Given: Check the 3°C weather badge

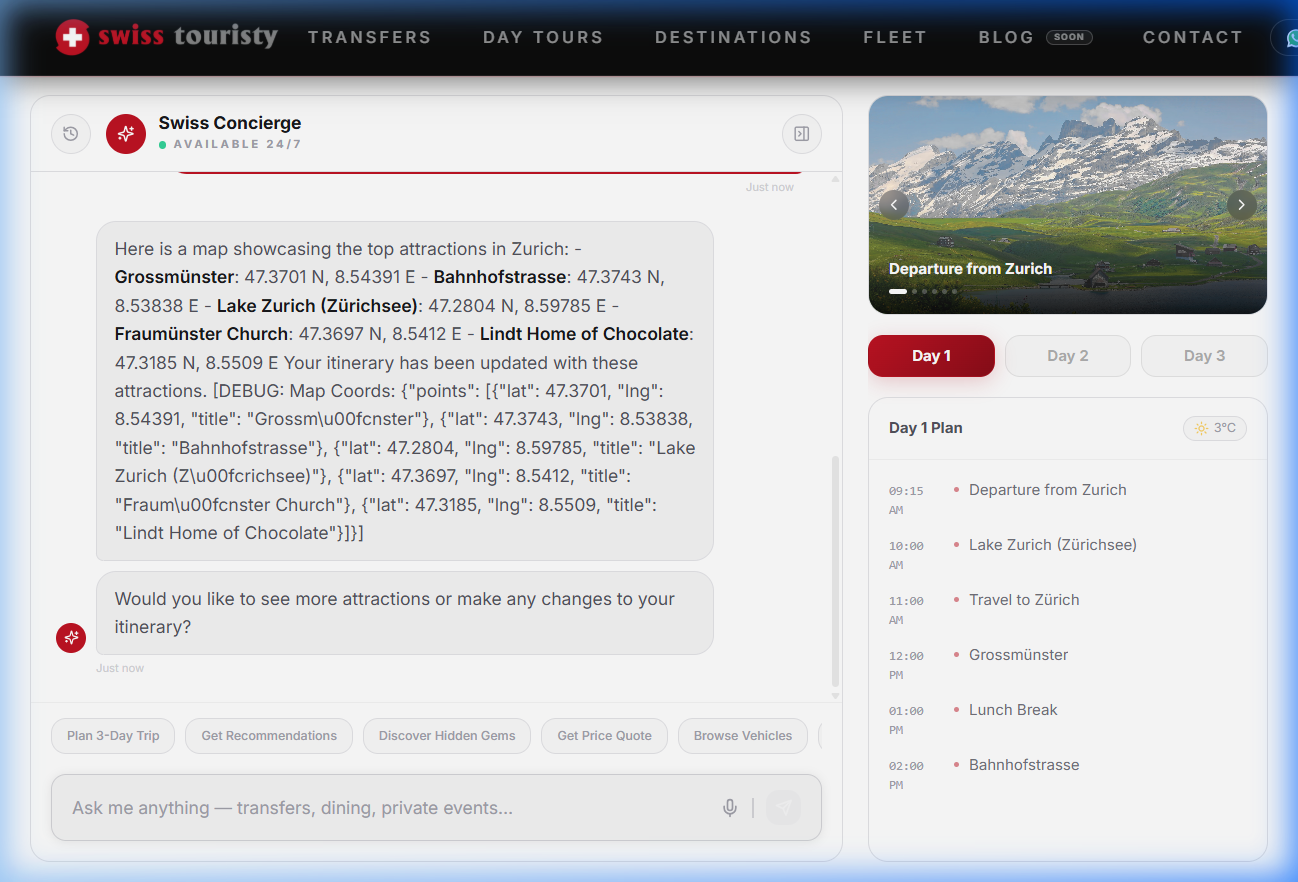Looking at the screenshot, I should [1214, 427].
